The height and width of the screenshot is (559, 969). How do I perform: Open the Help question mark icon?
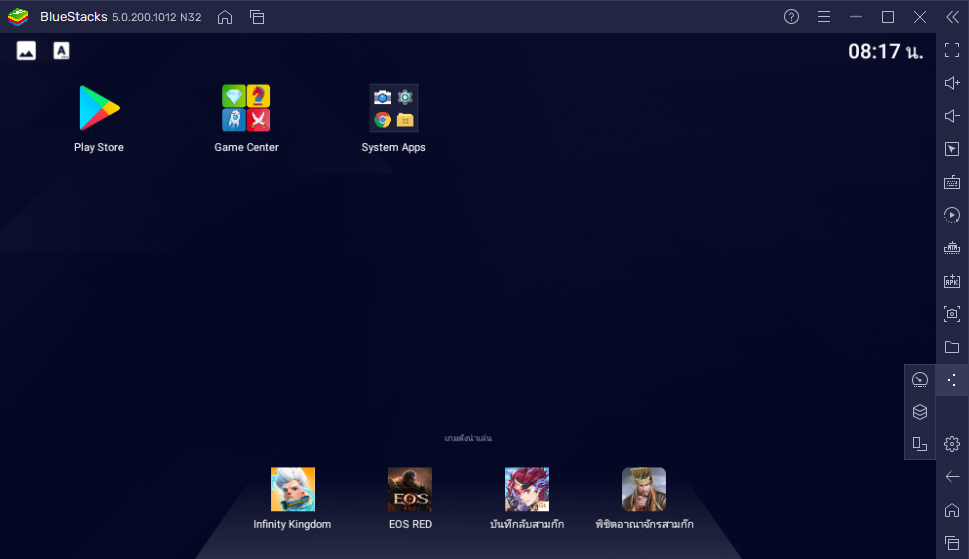pyautogui.click(x=791, y=17)
